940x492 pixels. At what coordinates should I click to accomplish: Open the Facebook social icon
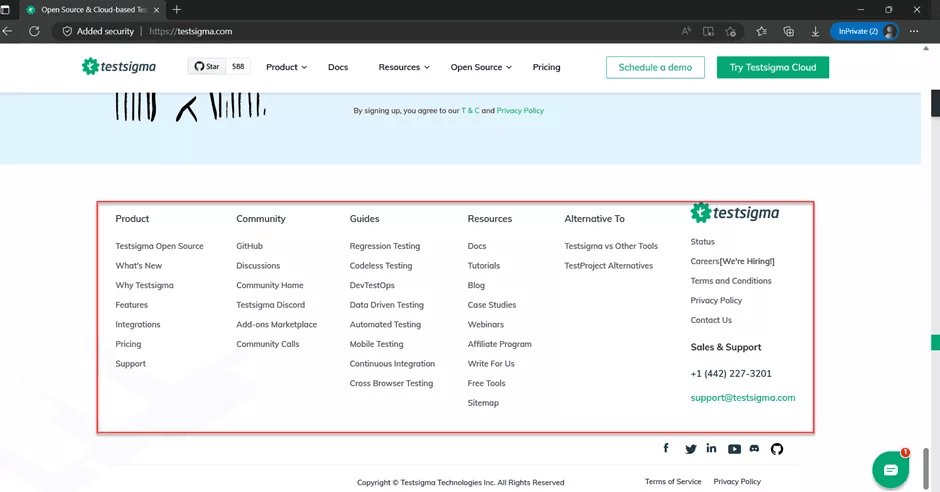click(665, 448)
